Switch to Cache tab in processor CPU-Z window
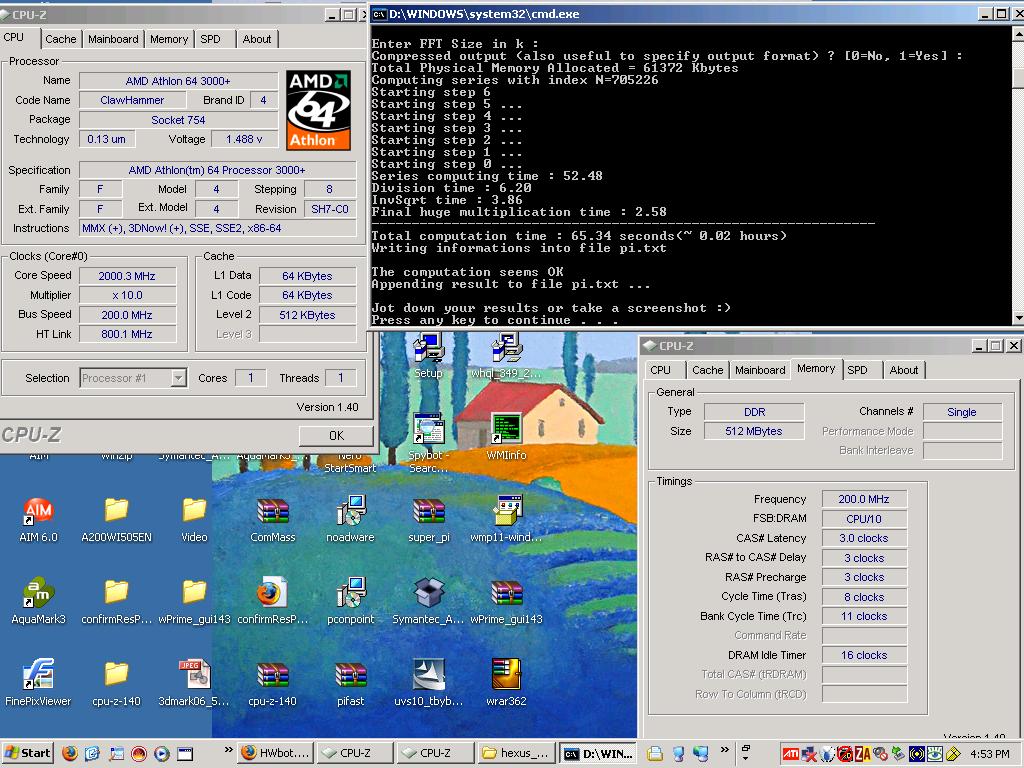 61,39
